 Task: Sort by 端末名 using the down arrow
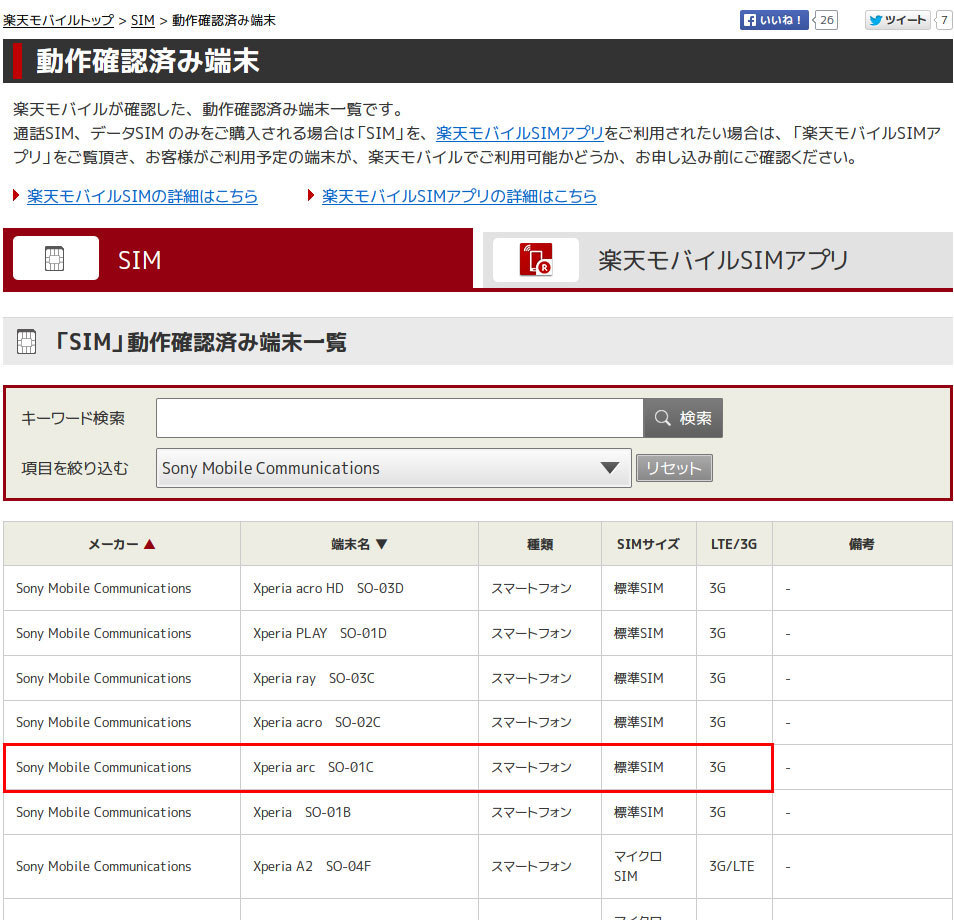(x=381, y=544)
